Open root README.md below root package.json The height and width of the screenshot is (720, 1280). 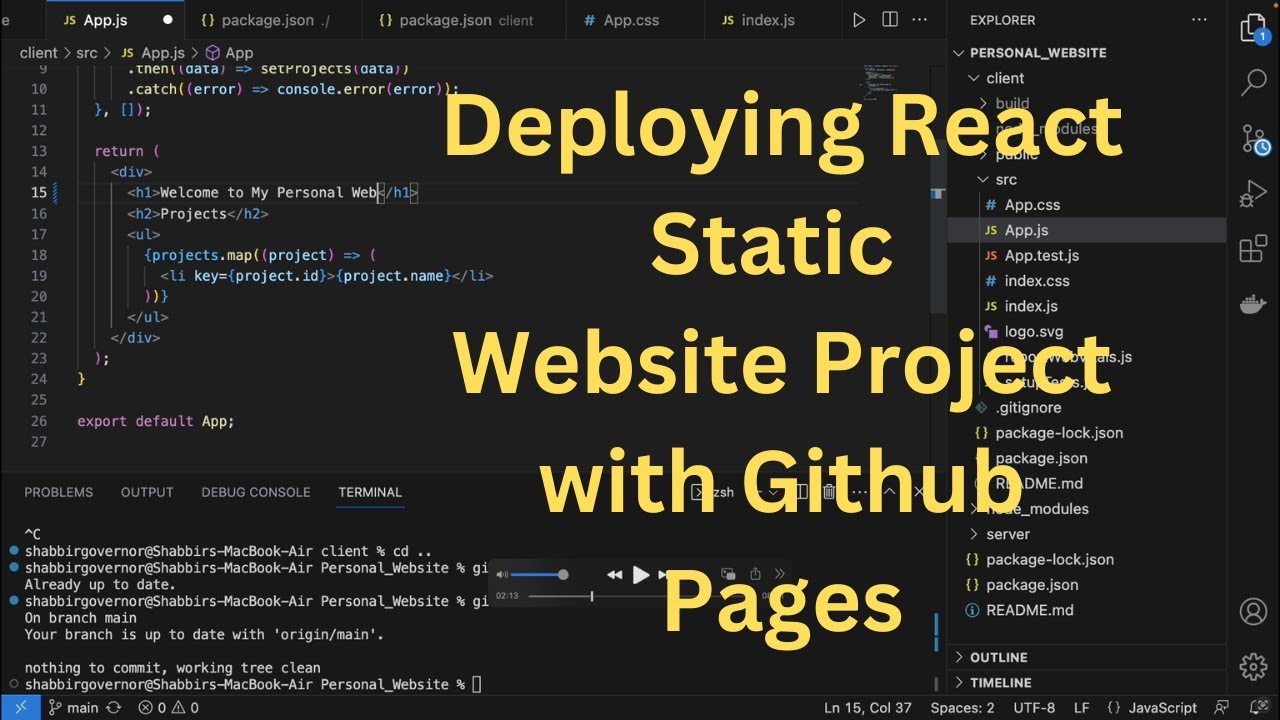point(1087,610)
